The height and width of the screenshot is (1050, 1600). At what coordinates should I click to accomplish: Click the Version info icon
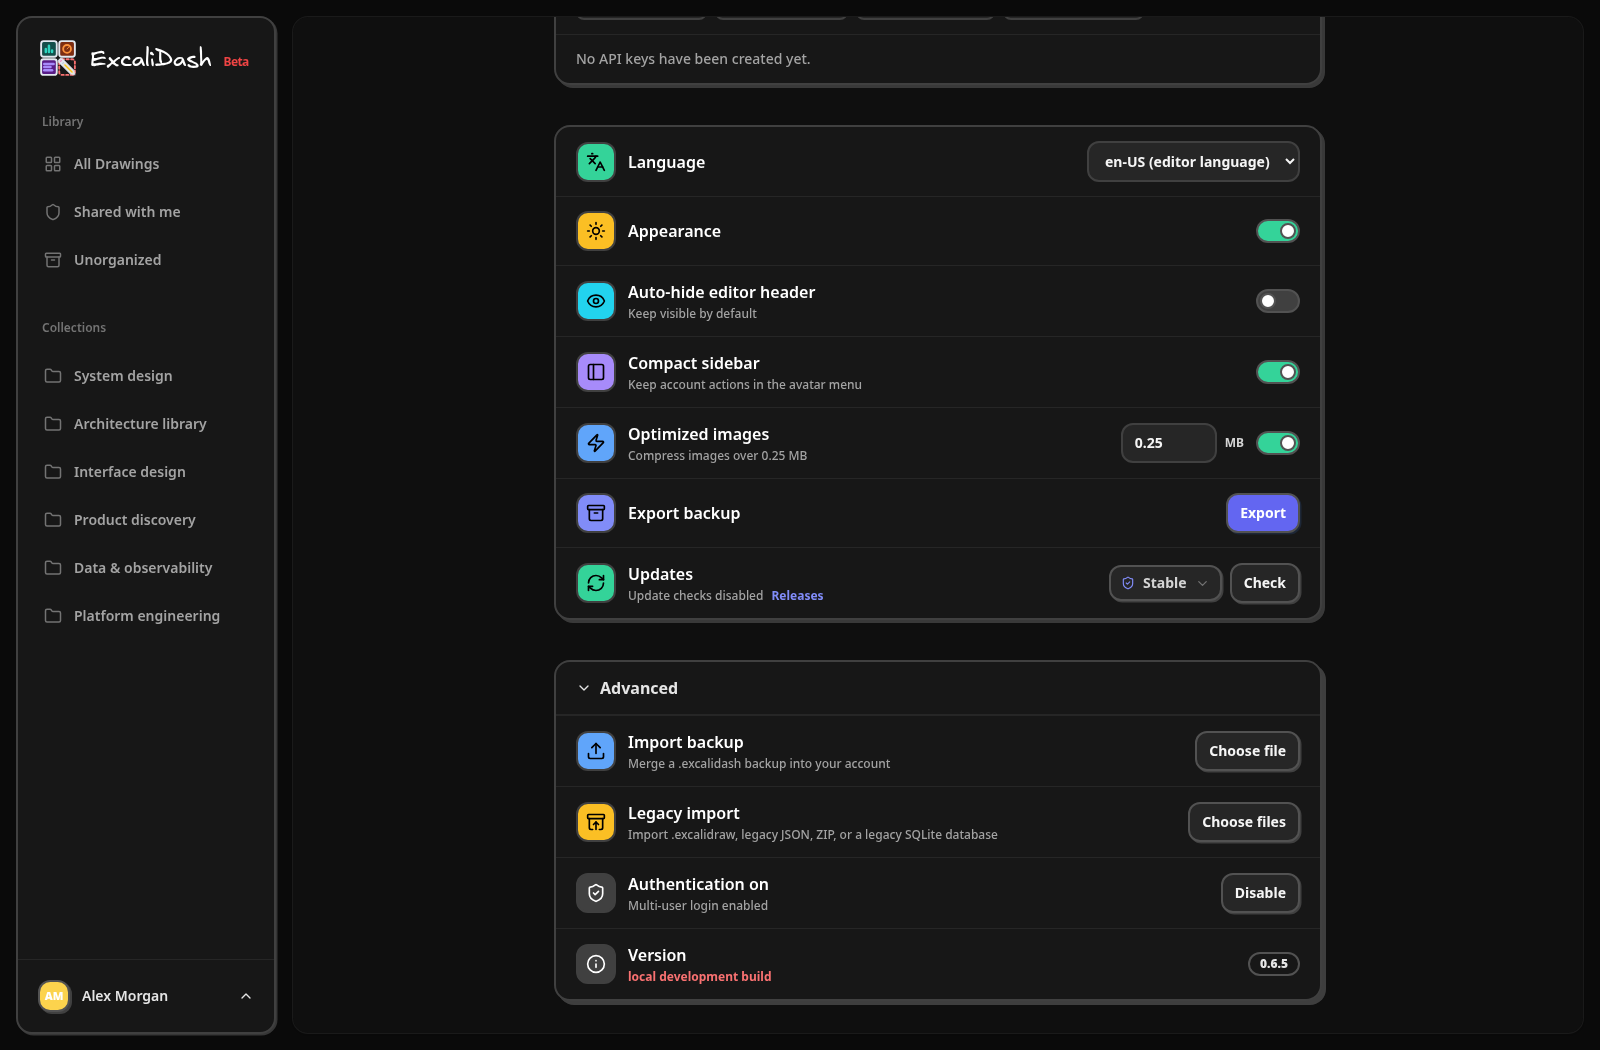(596, 964)
